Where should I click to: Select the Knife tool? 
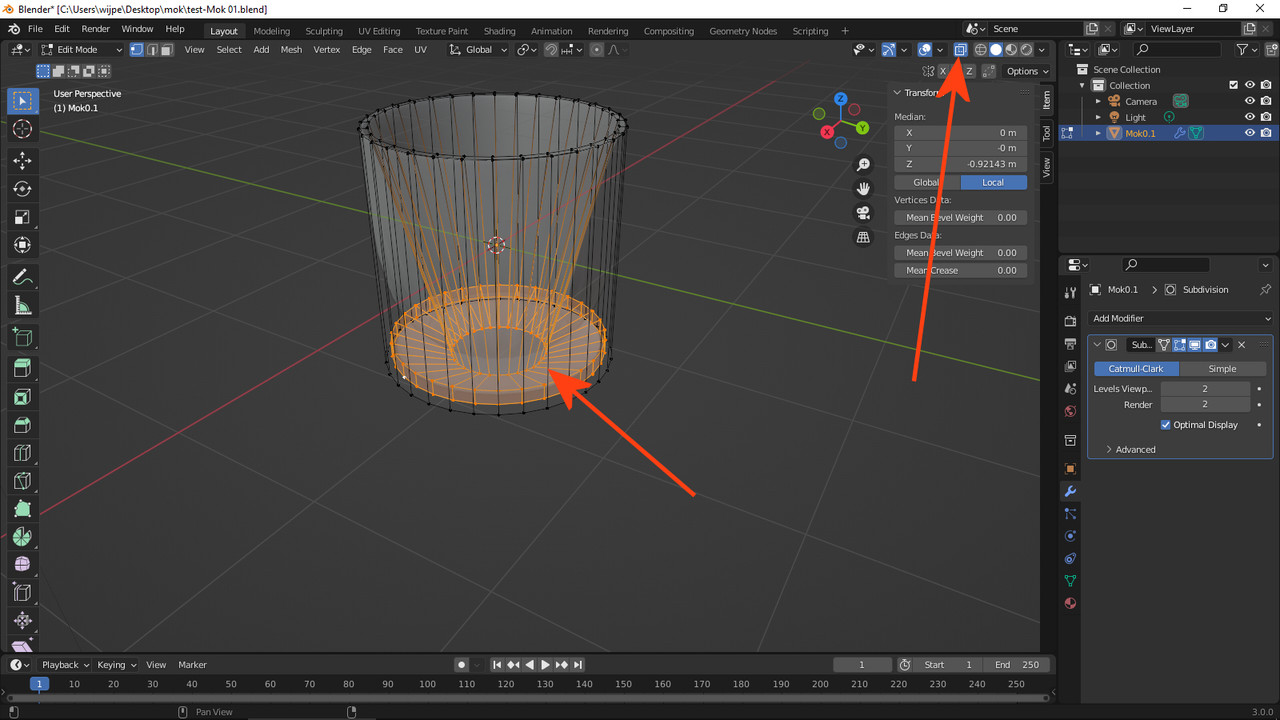coord(23,481)
